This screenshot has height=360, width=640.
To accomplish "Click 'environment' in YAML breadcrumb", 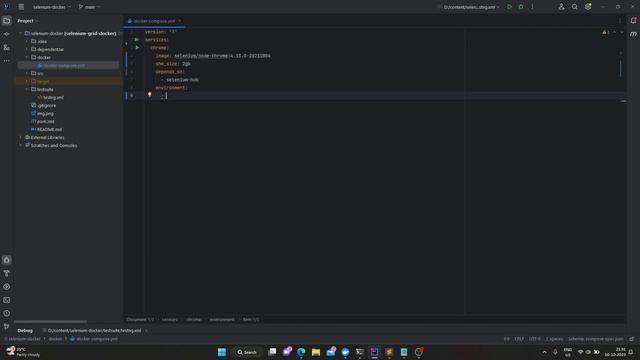I will click(x=222, y=320).
